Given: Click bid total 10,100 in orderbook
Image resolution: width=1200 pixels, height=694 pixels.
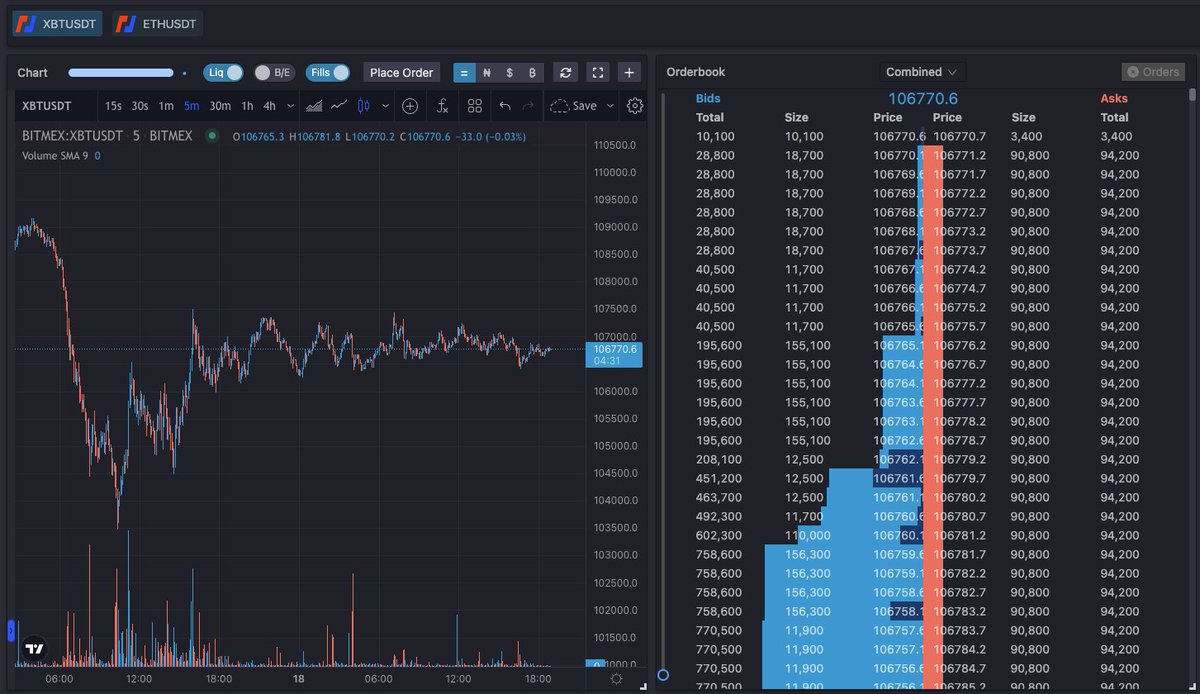Looking at the screenshot, I should pyautogui.click(x=716, y=136).
